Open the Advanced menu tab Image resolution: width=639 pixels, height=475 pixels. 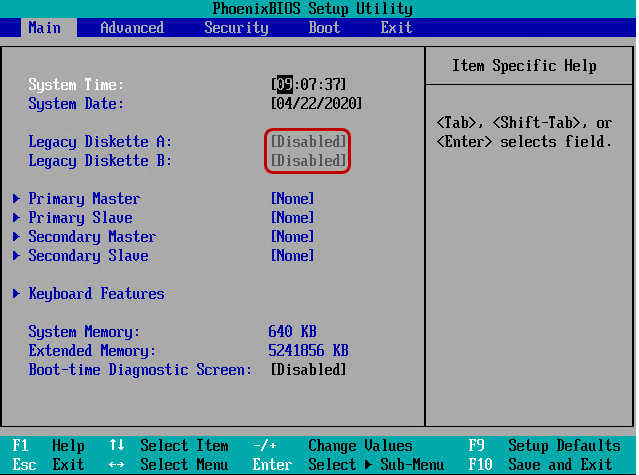132,28
